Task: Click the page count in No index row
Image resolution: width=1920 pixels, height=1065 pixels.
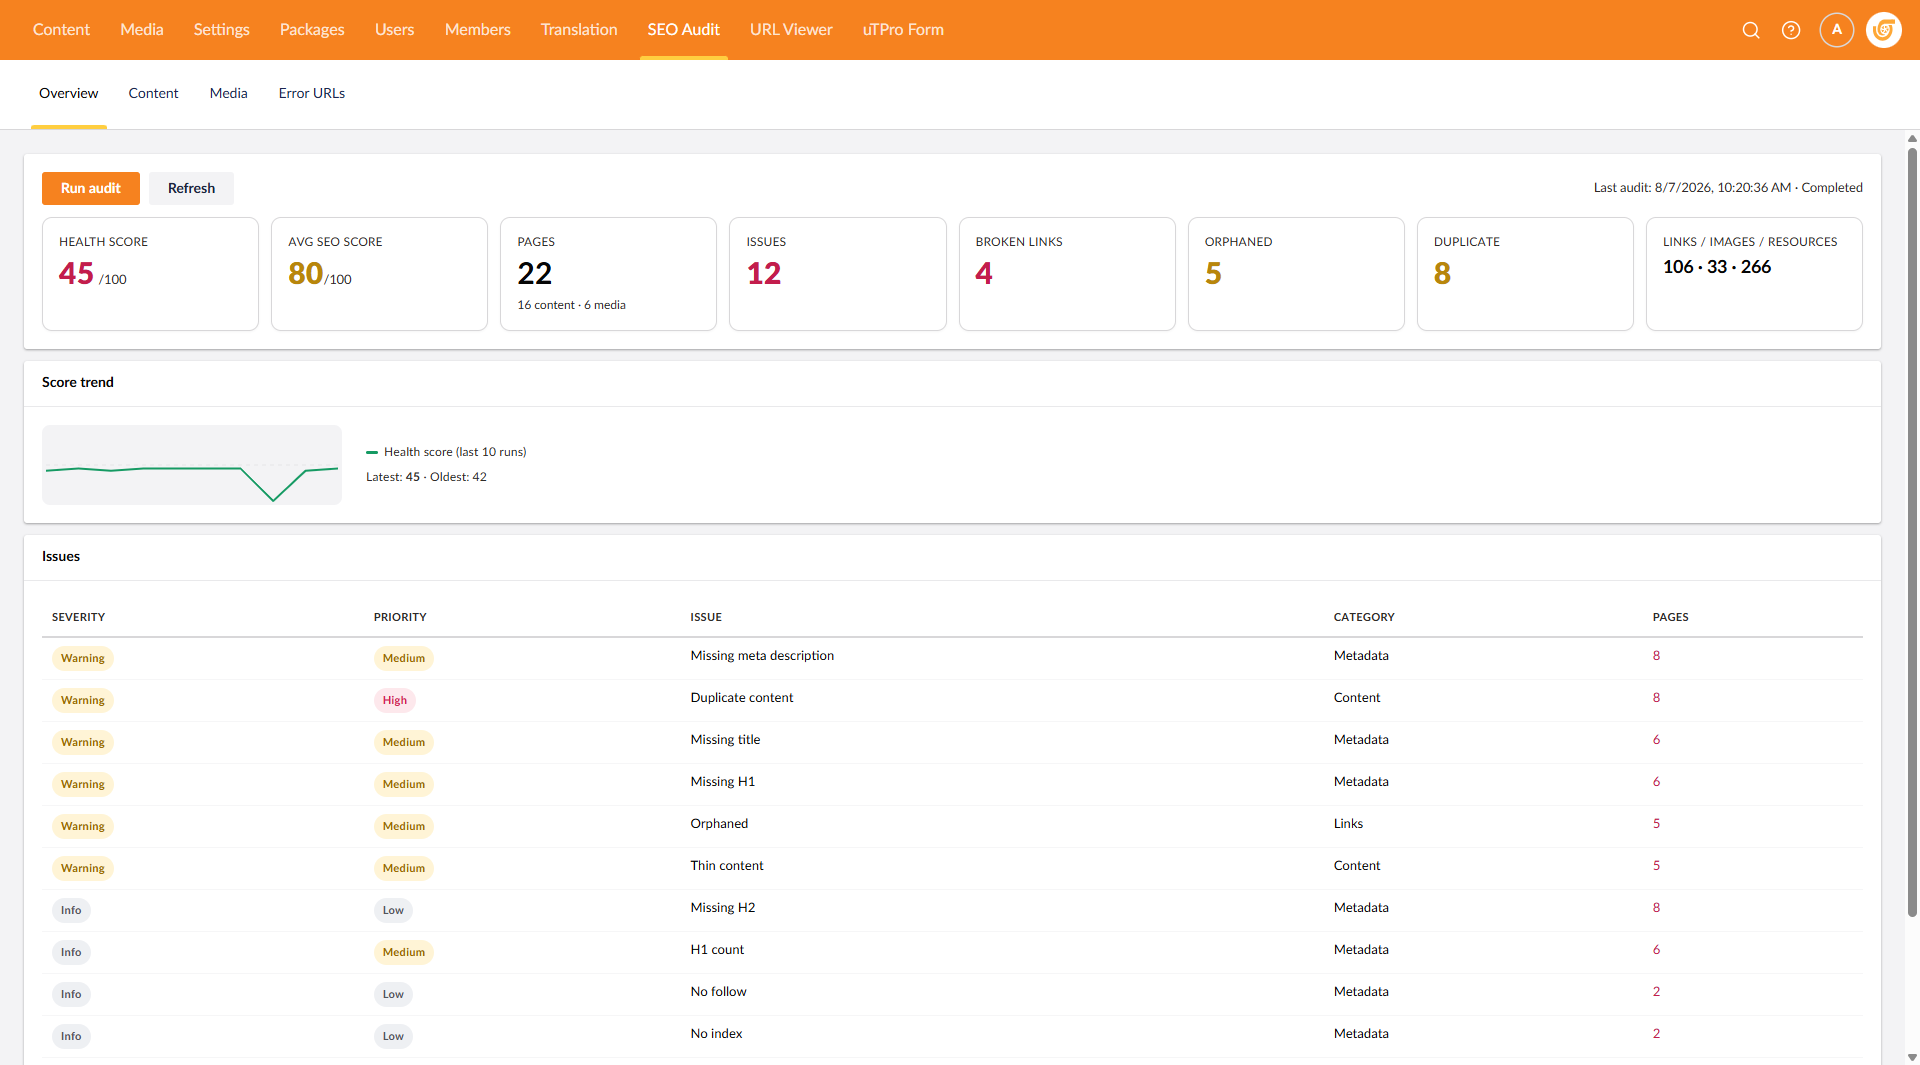Action: [1656, 1034]
